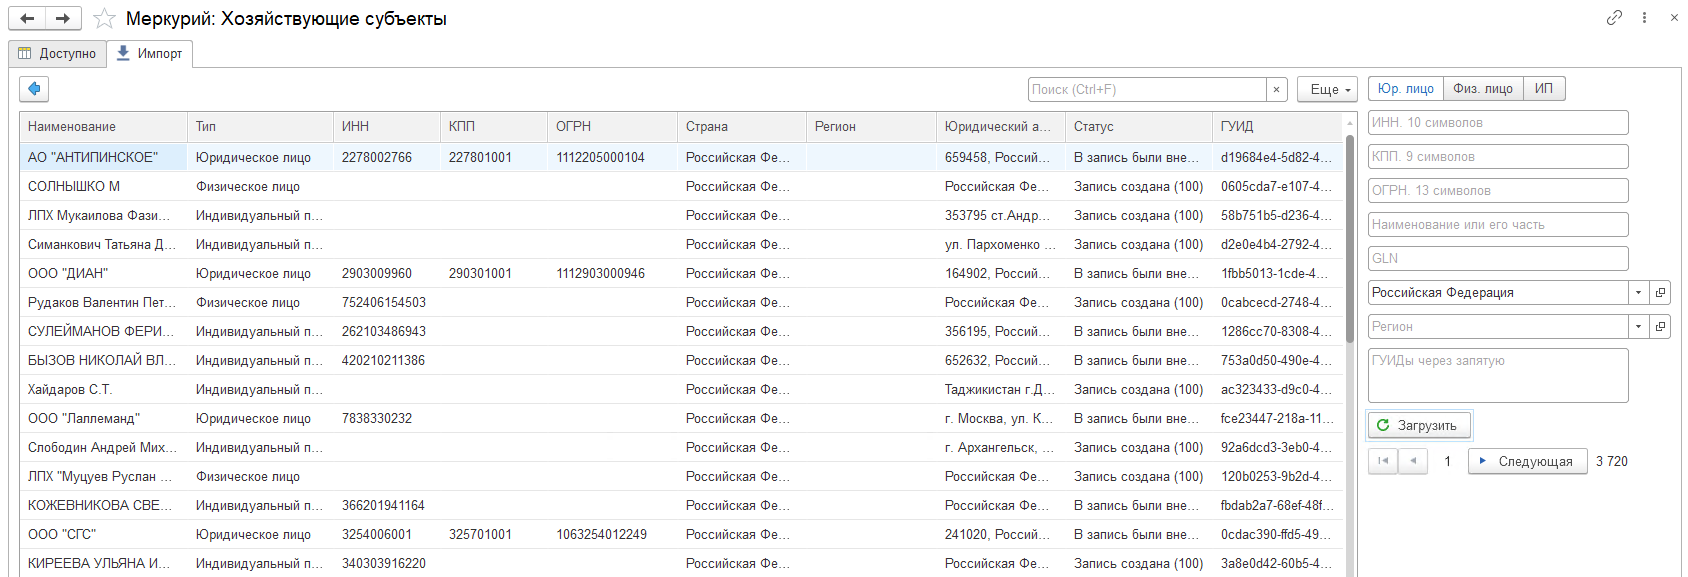Copy link using the chain icon
The height and width of the screenshot is (577, 1688).
tap(1614, 18)
